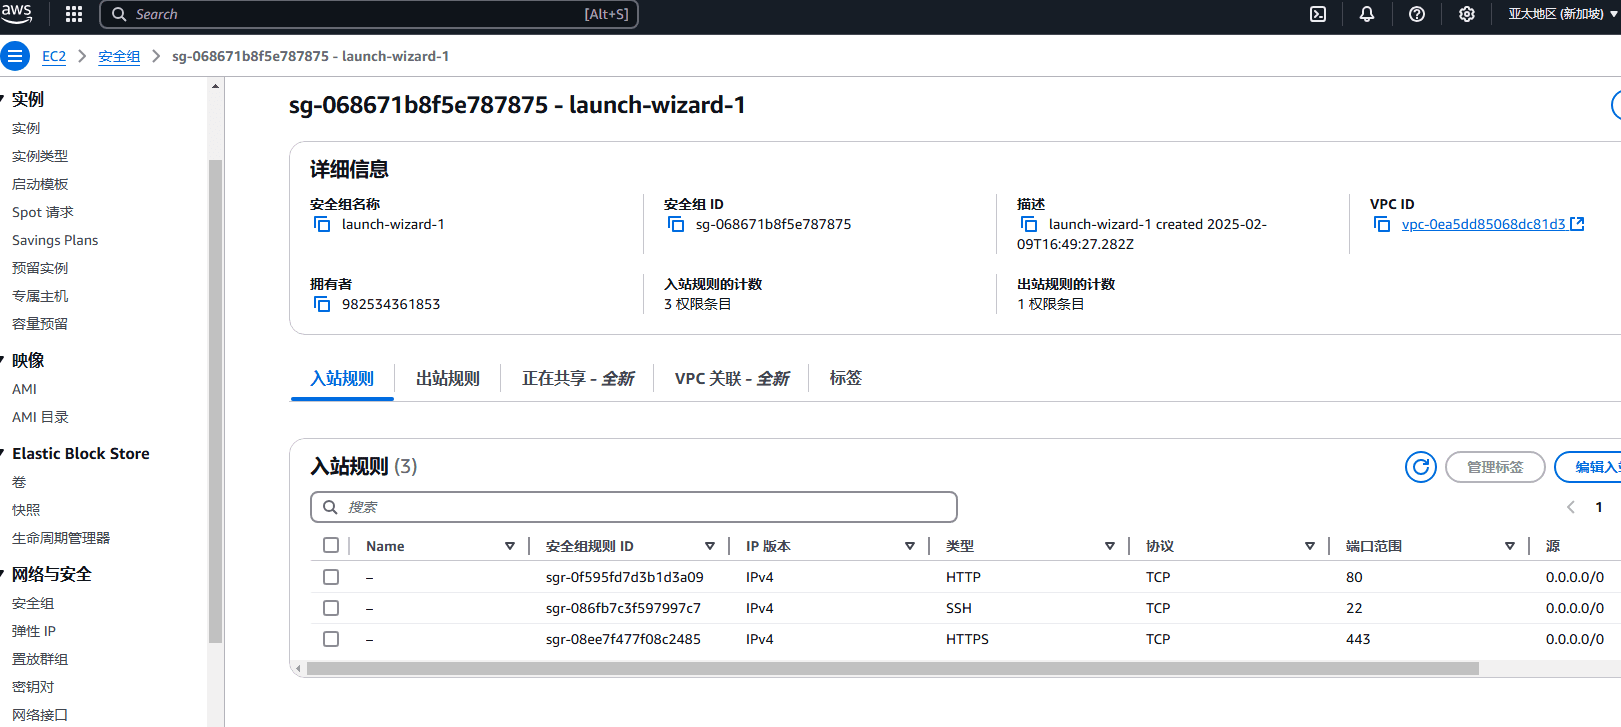Sort by the 协议 column arrow
Screen dimensions: 1621x727
1310,546
